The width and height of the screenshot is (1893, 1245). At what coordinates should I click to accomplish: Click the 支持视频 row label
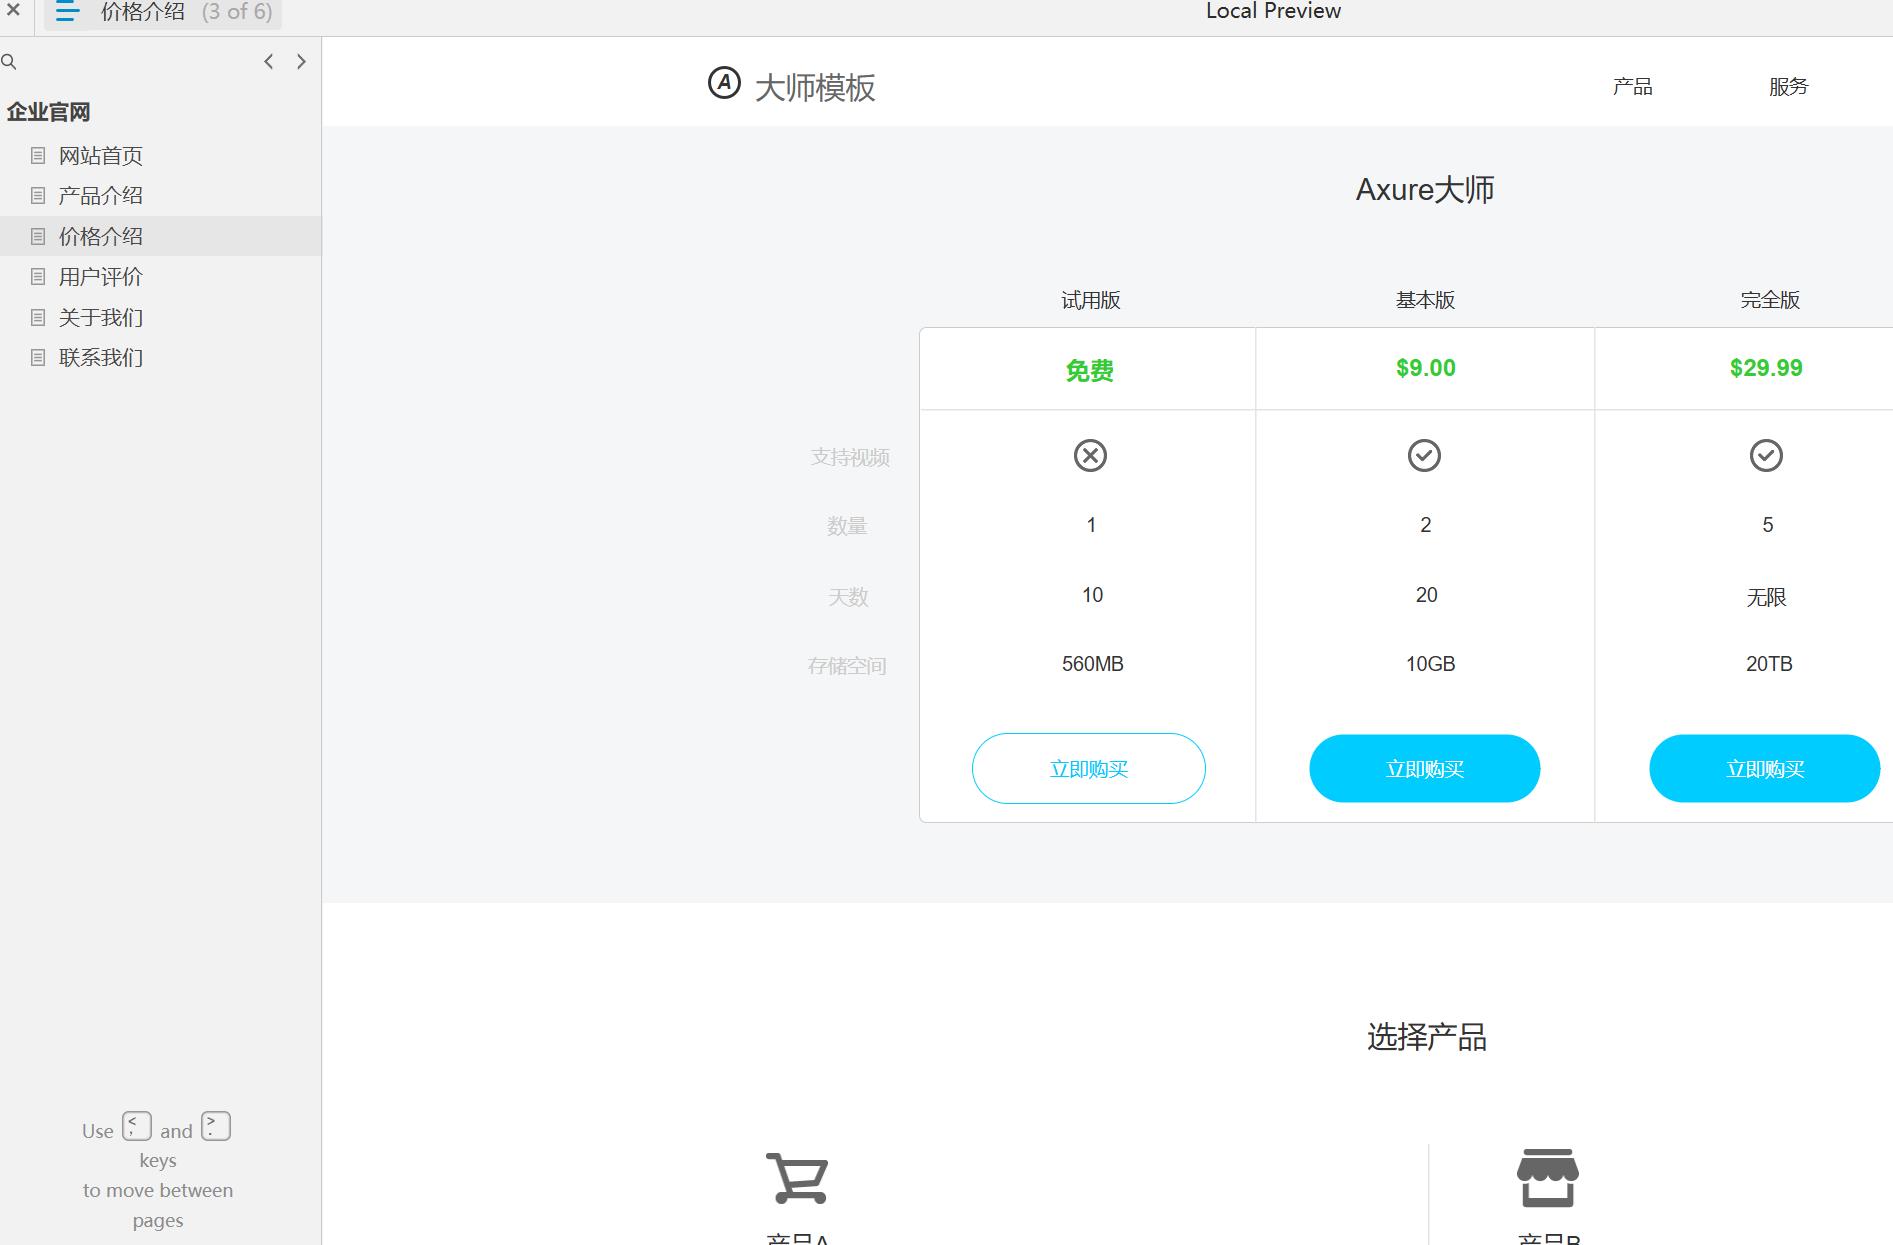(x=850, y=458)
